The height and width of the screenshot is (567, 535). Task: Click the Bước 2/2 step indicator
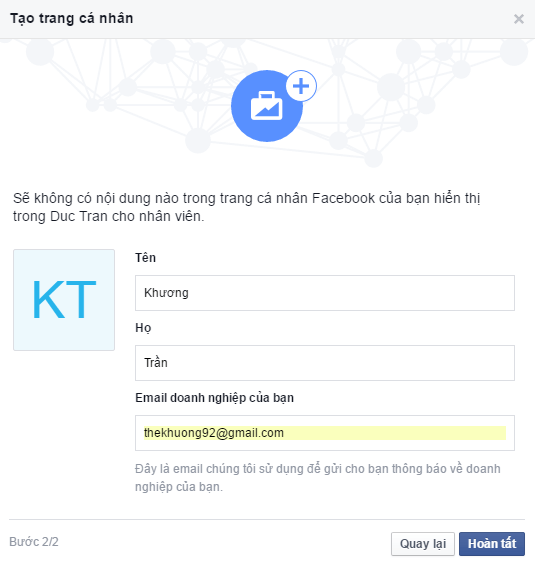pyautogui.click(x=34, y=542)
